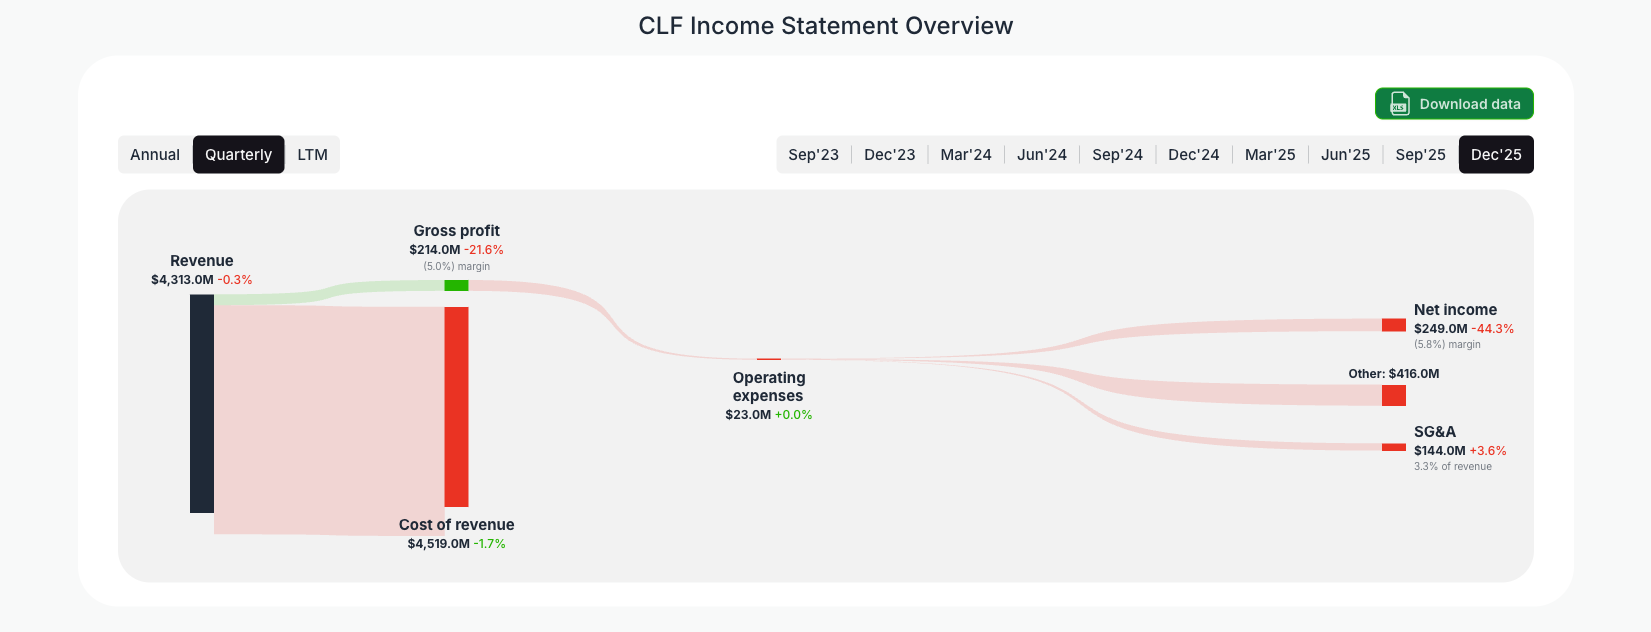View Jun'24 quarterly results
The height and width of the screenshot is (632, 1651).
tap(1041, 154)
